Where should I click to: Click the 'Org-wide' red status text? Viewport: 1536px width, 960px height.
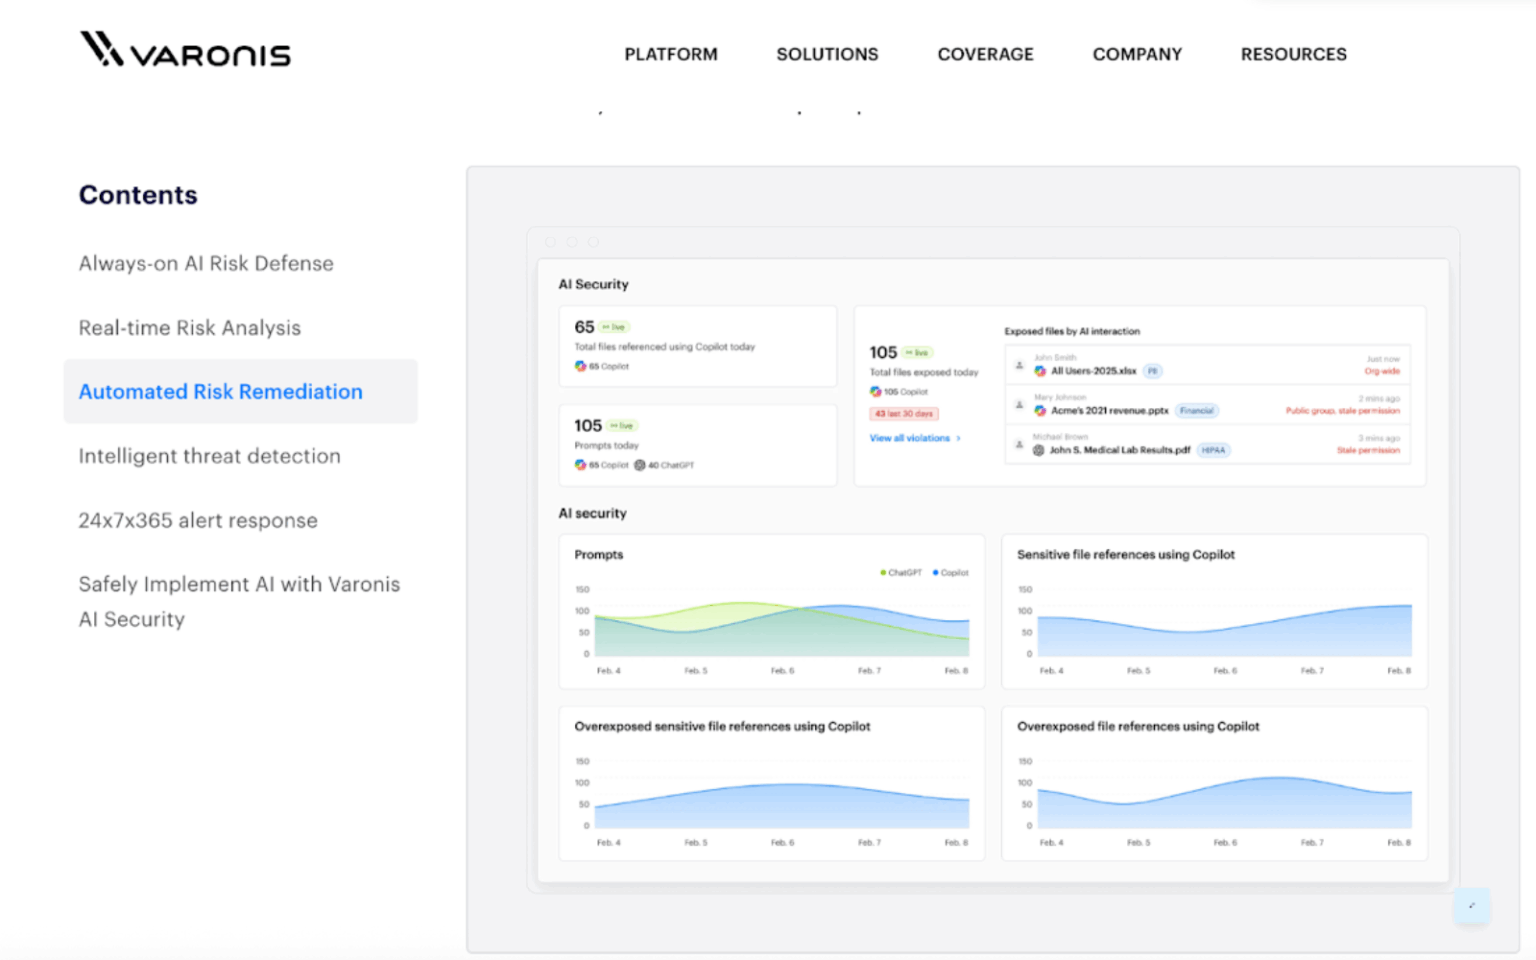tap(1382, 371)
